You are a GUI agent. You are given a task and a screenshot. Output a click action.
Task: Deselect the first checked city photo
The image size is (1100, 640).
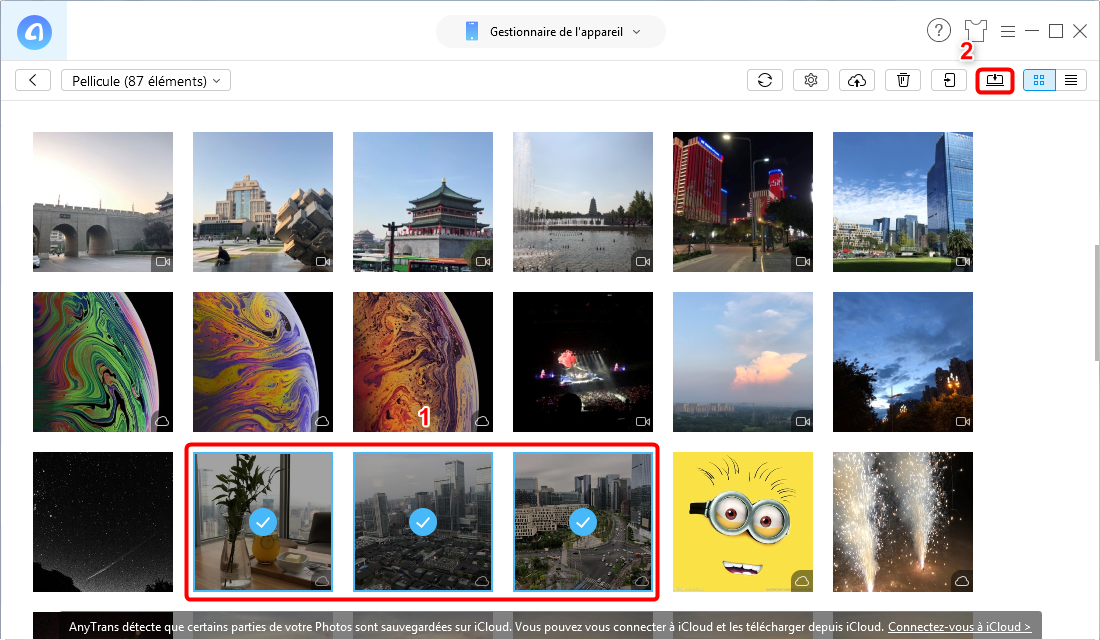[x=262, y=521]
